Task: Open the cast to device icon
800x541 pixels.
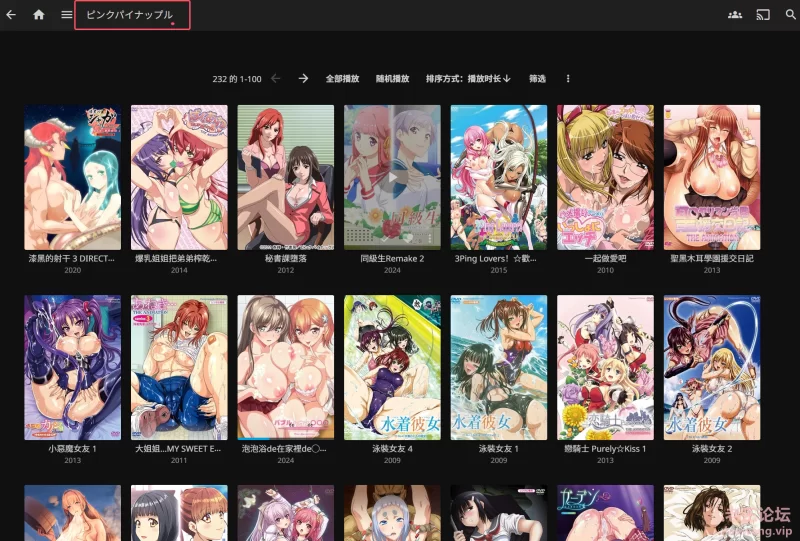Action: pyautogui.click(x=763, y=15)
